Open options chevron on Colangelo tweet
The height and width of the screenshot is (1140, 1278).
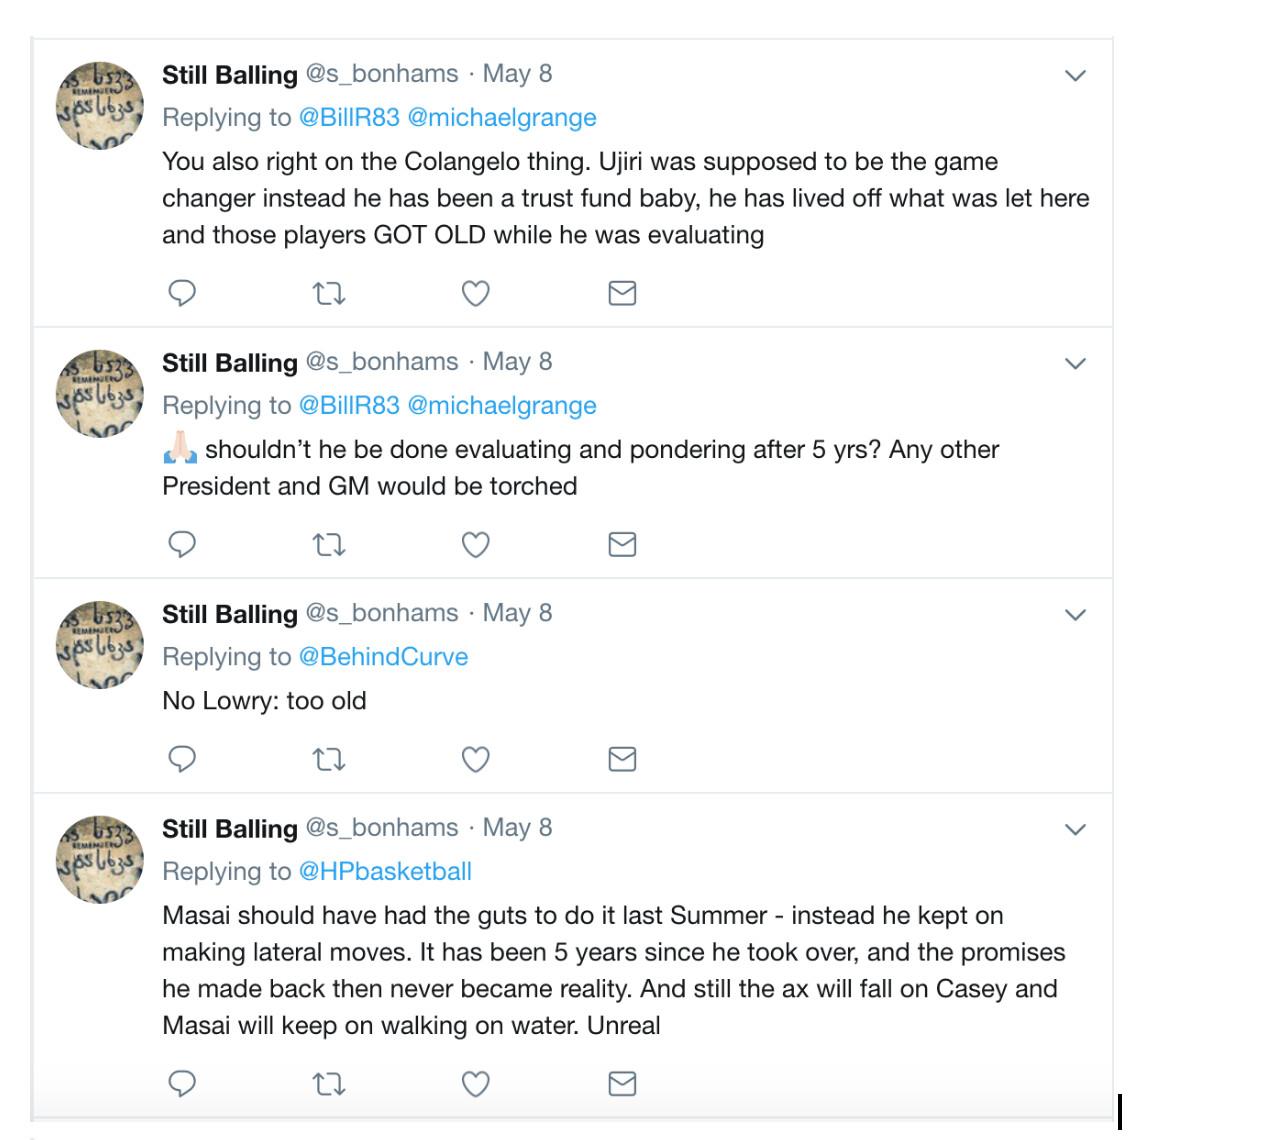coord(1075,75)
